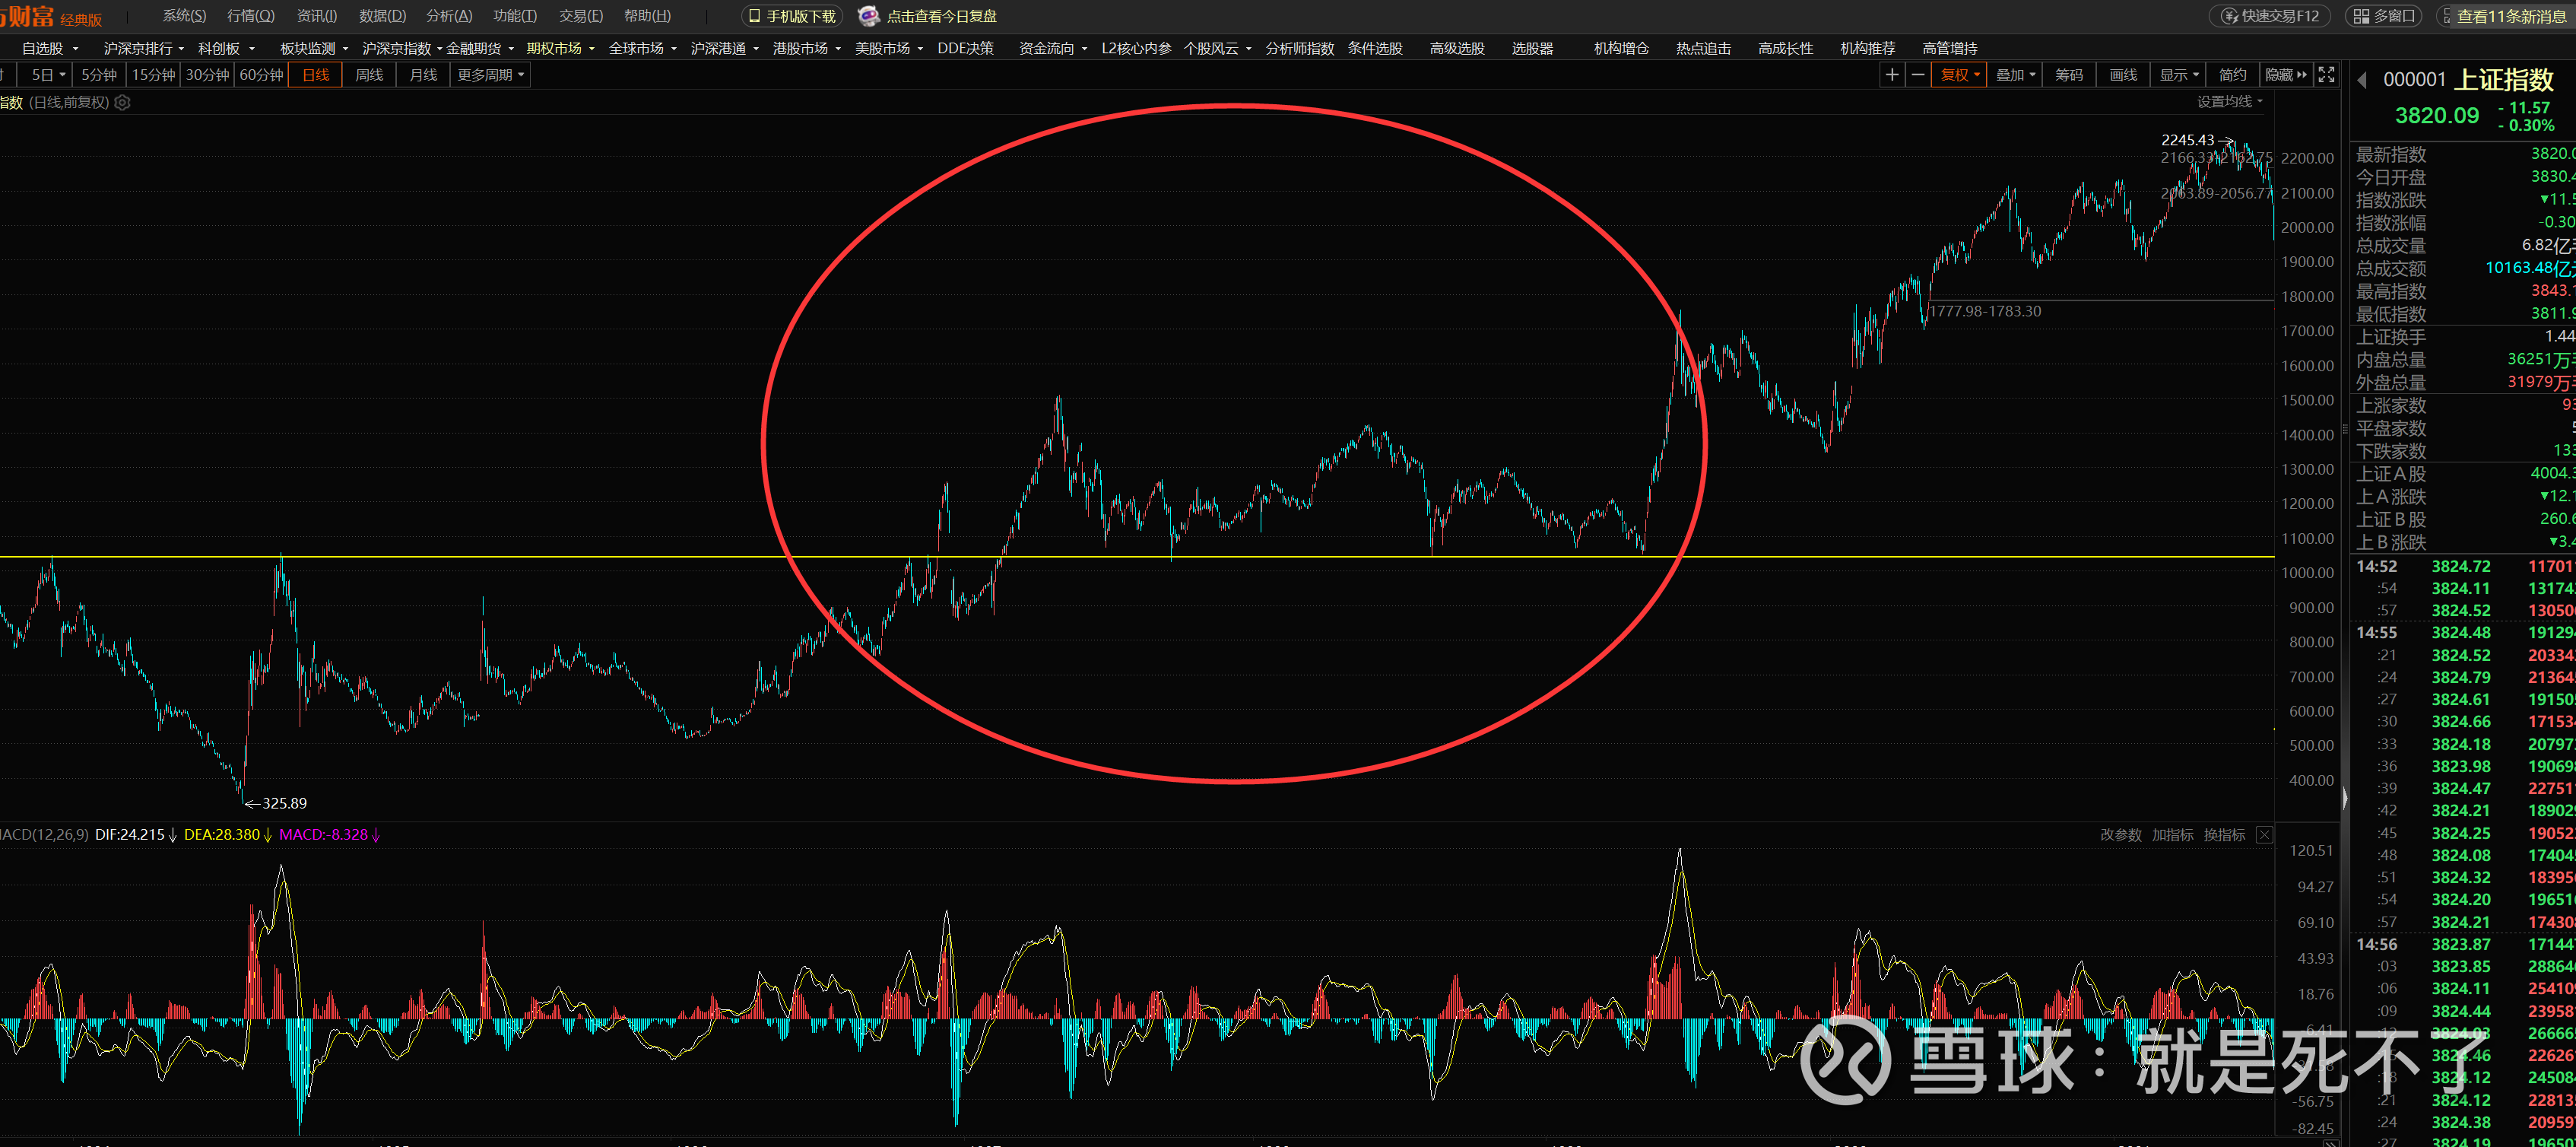Close the MACD indicator panel
The image size is (2576, 1147).
pyautogui.click(x=2264, y=834)
